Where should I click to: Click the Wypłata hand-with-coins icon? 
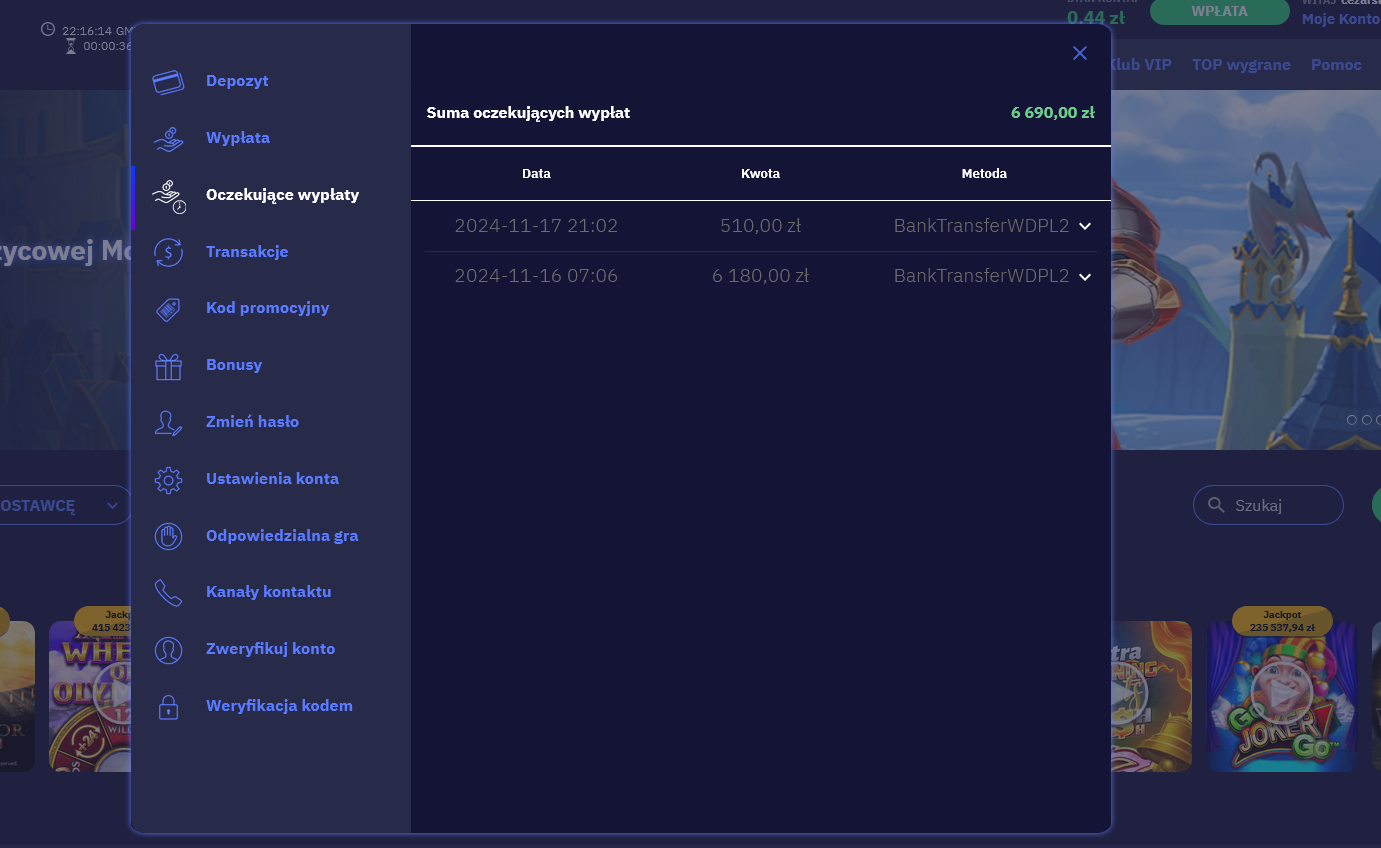(x=168, y=138)
